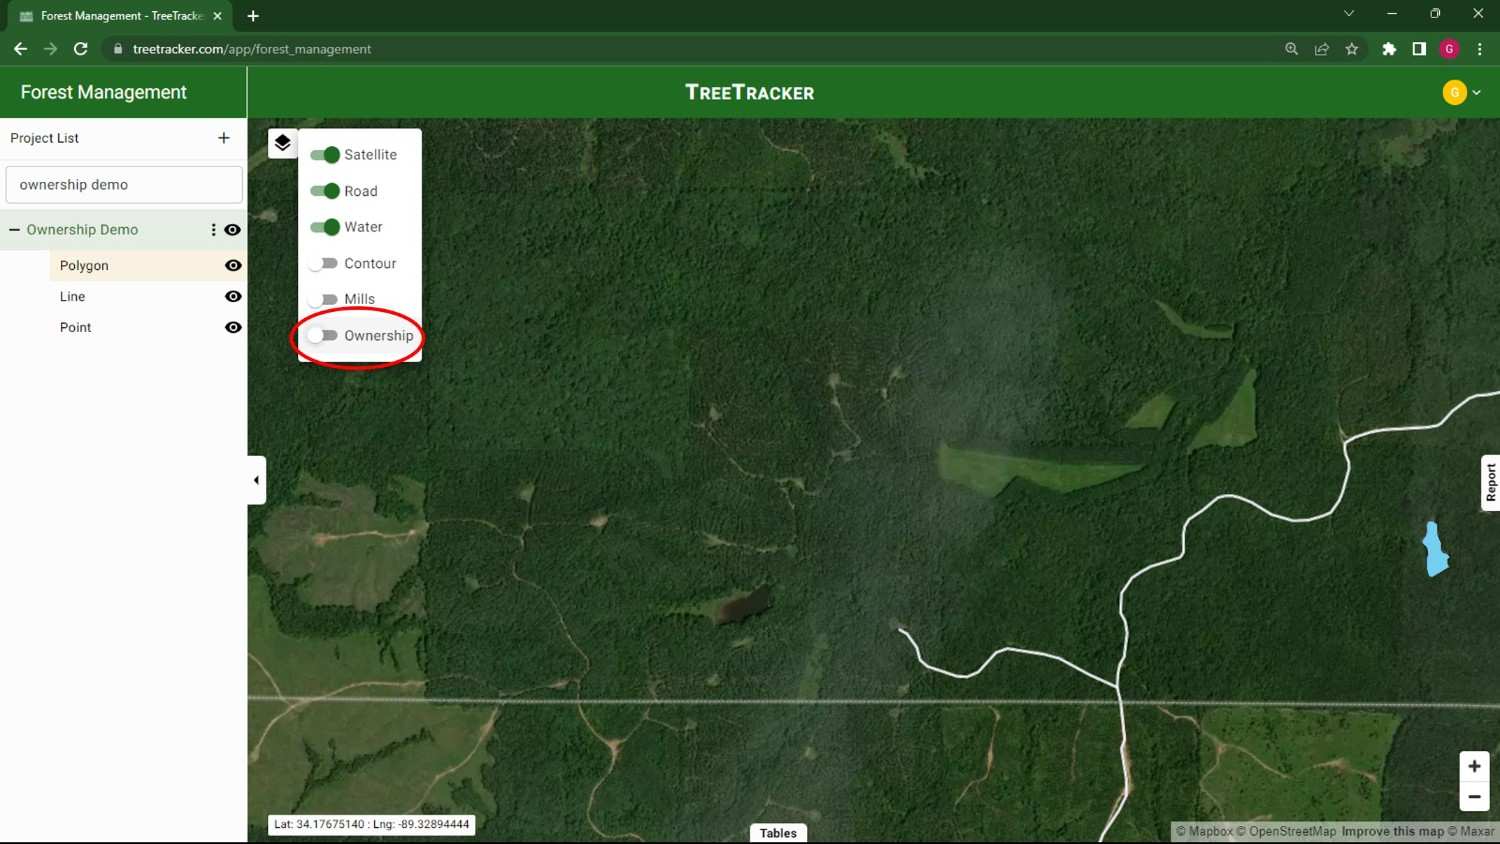Click the Report tab on the right edge
This screenshot has height=844, width=1500.
(x=1490, y=483)
